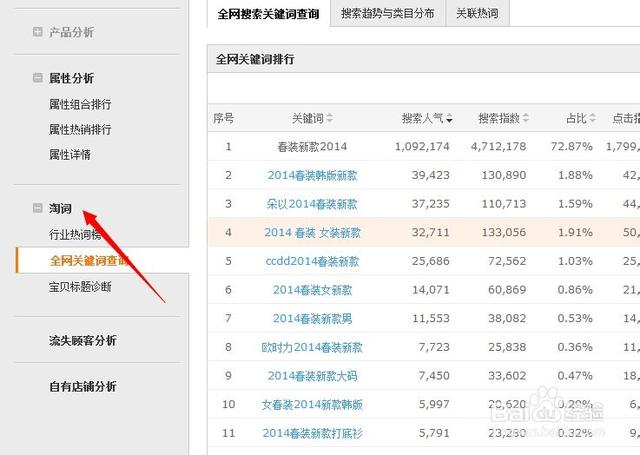Click the 序号 column header
Screen dimensions: 640x455
pyautogui.click(x=223, y=118)
